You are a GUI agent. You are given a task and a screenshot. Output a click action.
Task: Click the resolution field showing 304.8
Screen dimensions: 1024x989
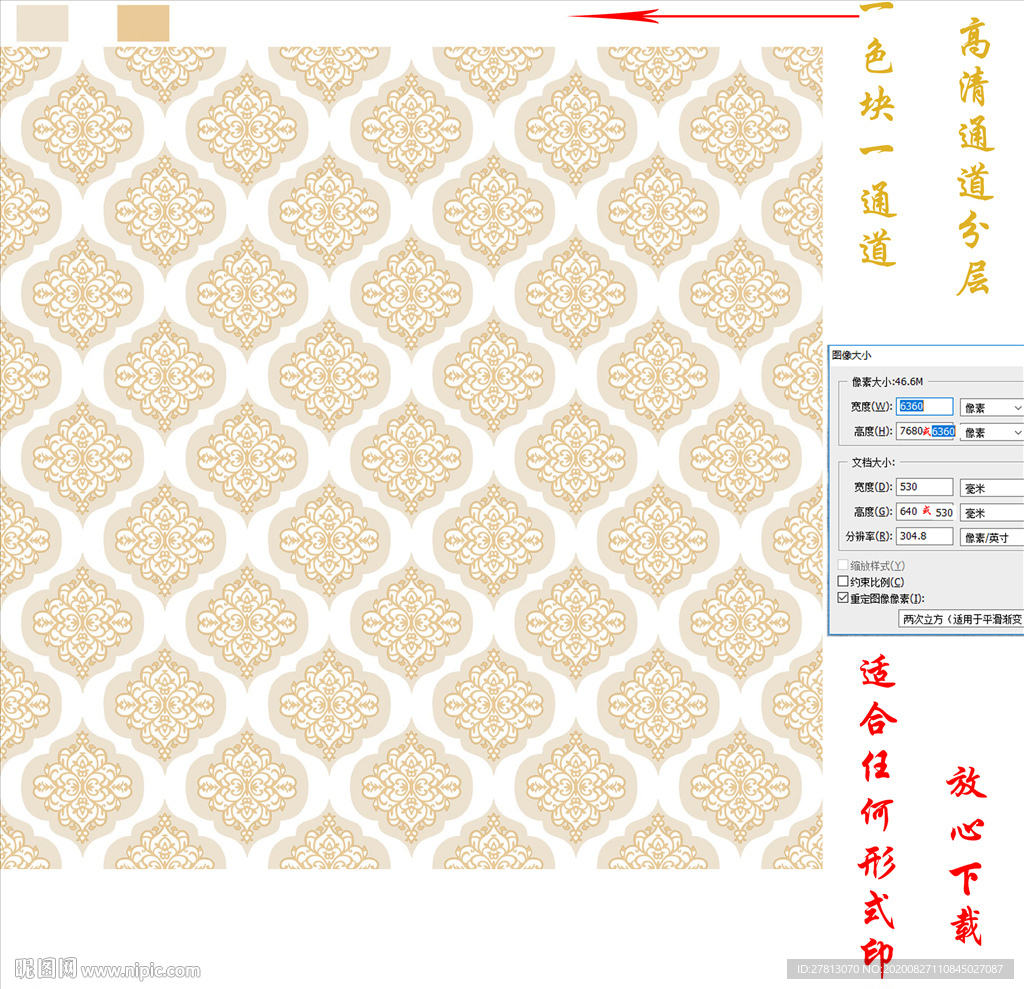924,536
